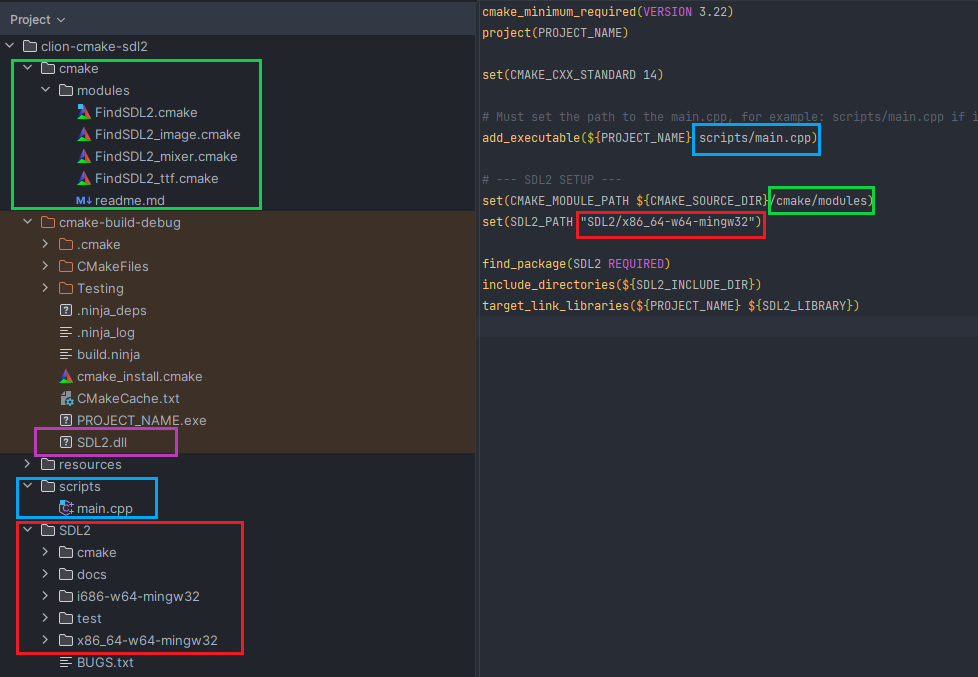Click the SDL2.dll unknown-file icon

66,442
